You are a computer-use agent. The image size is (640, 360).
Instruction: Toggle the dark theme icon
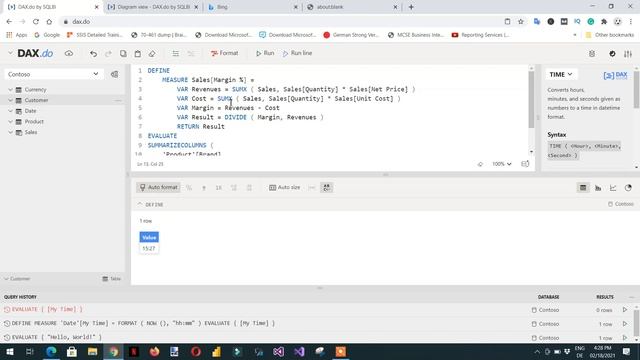(x=612, y=54)
